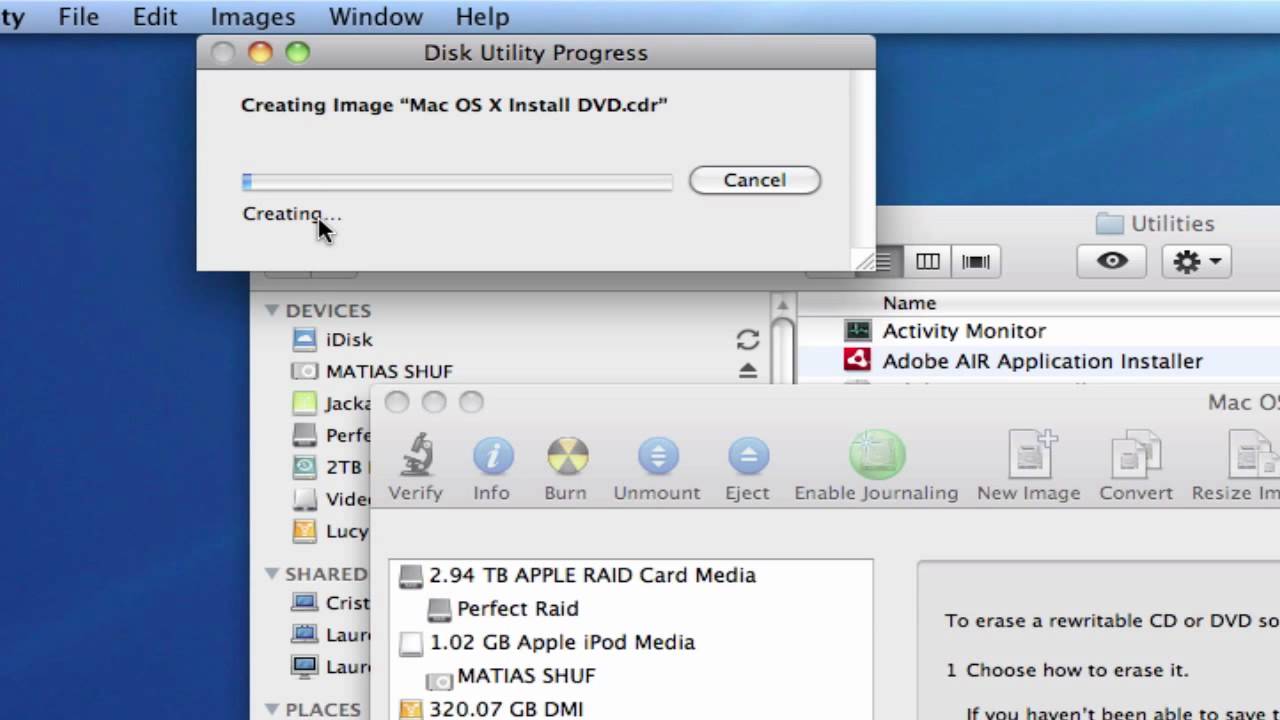Screen dimensions: 1280x720
Task: Collapse the DEVICES section in Finder sidebar
Action: tap(272, 310)
